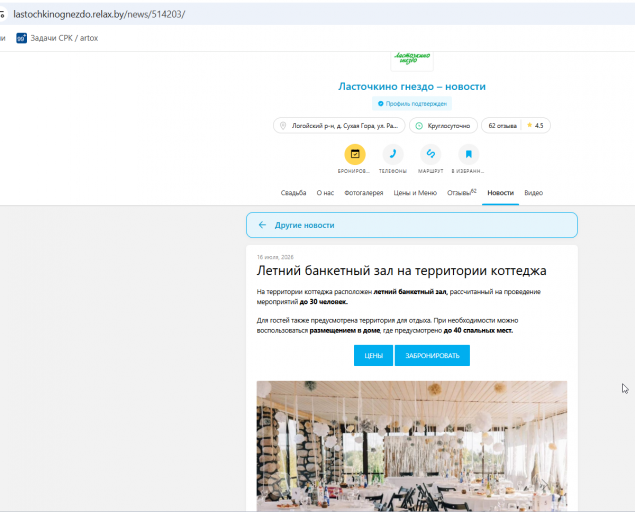Image resolution: width=635 pixels, height=512 pixels.
Task: Open the banquet hall photo
Action: 412,446
